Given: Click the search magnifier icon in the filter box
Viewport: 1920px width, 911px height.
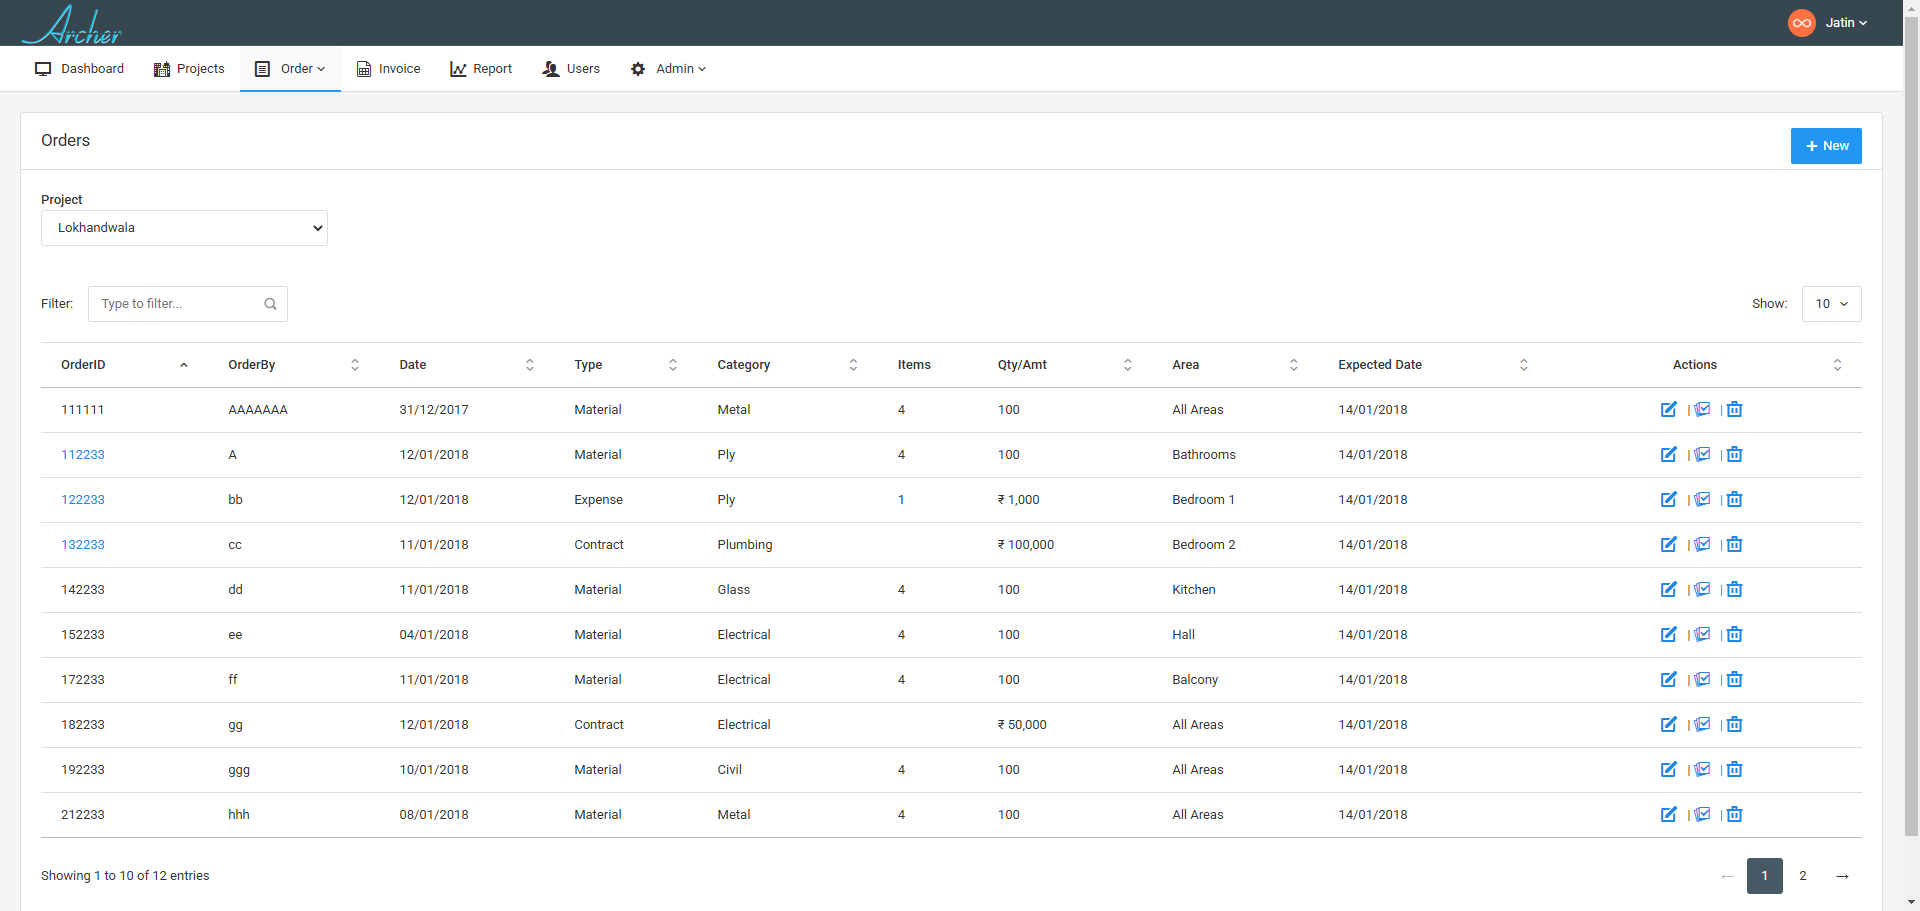Looking at the screenshot, I should [x=270, y=304].
